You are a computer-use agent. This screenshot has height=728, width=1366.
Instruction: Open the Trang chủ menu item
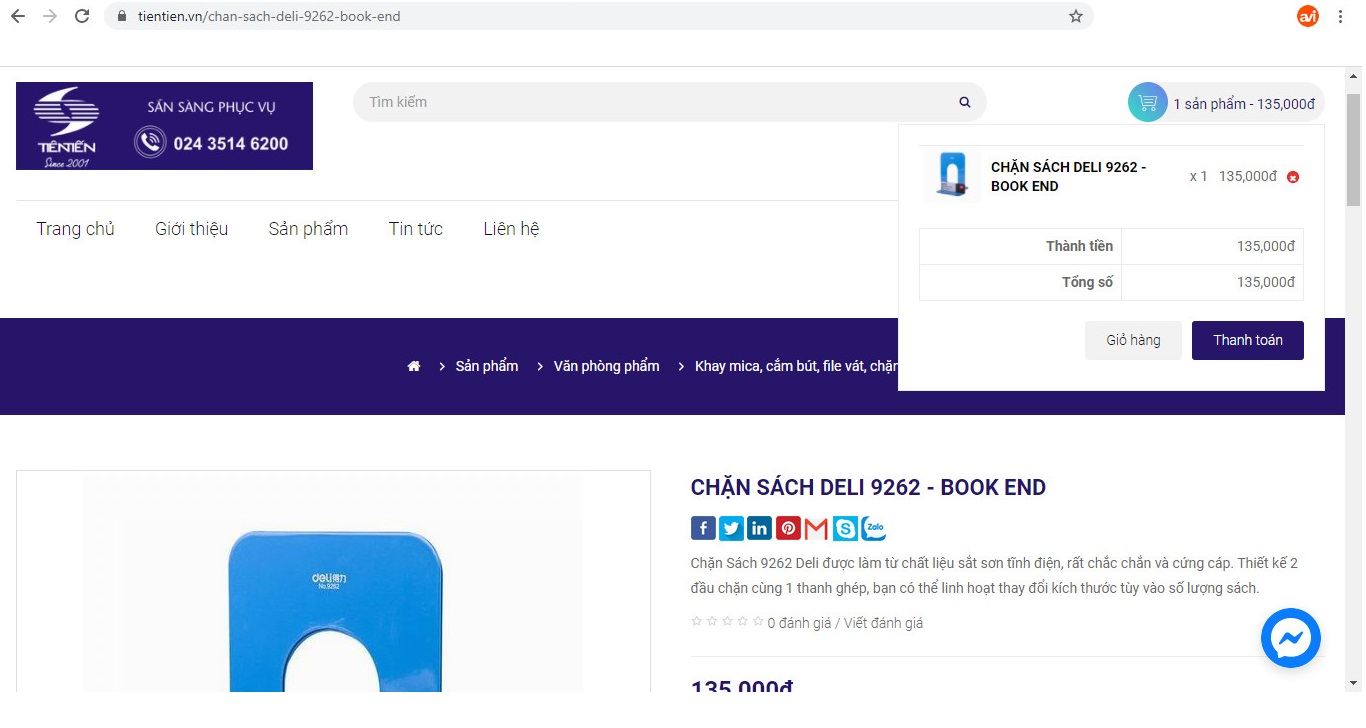(x=76, y=229)
